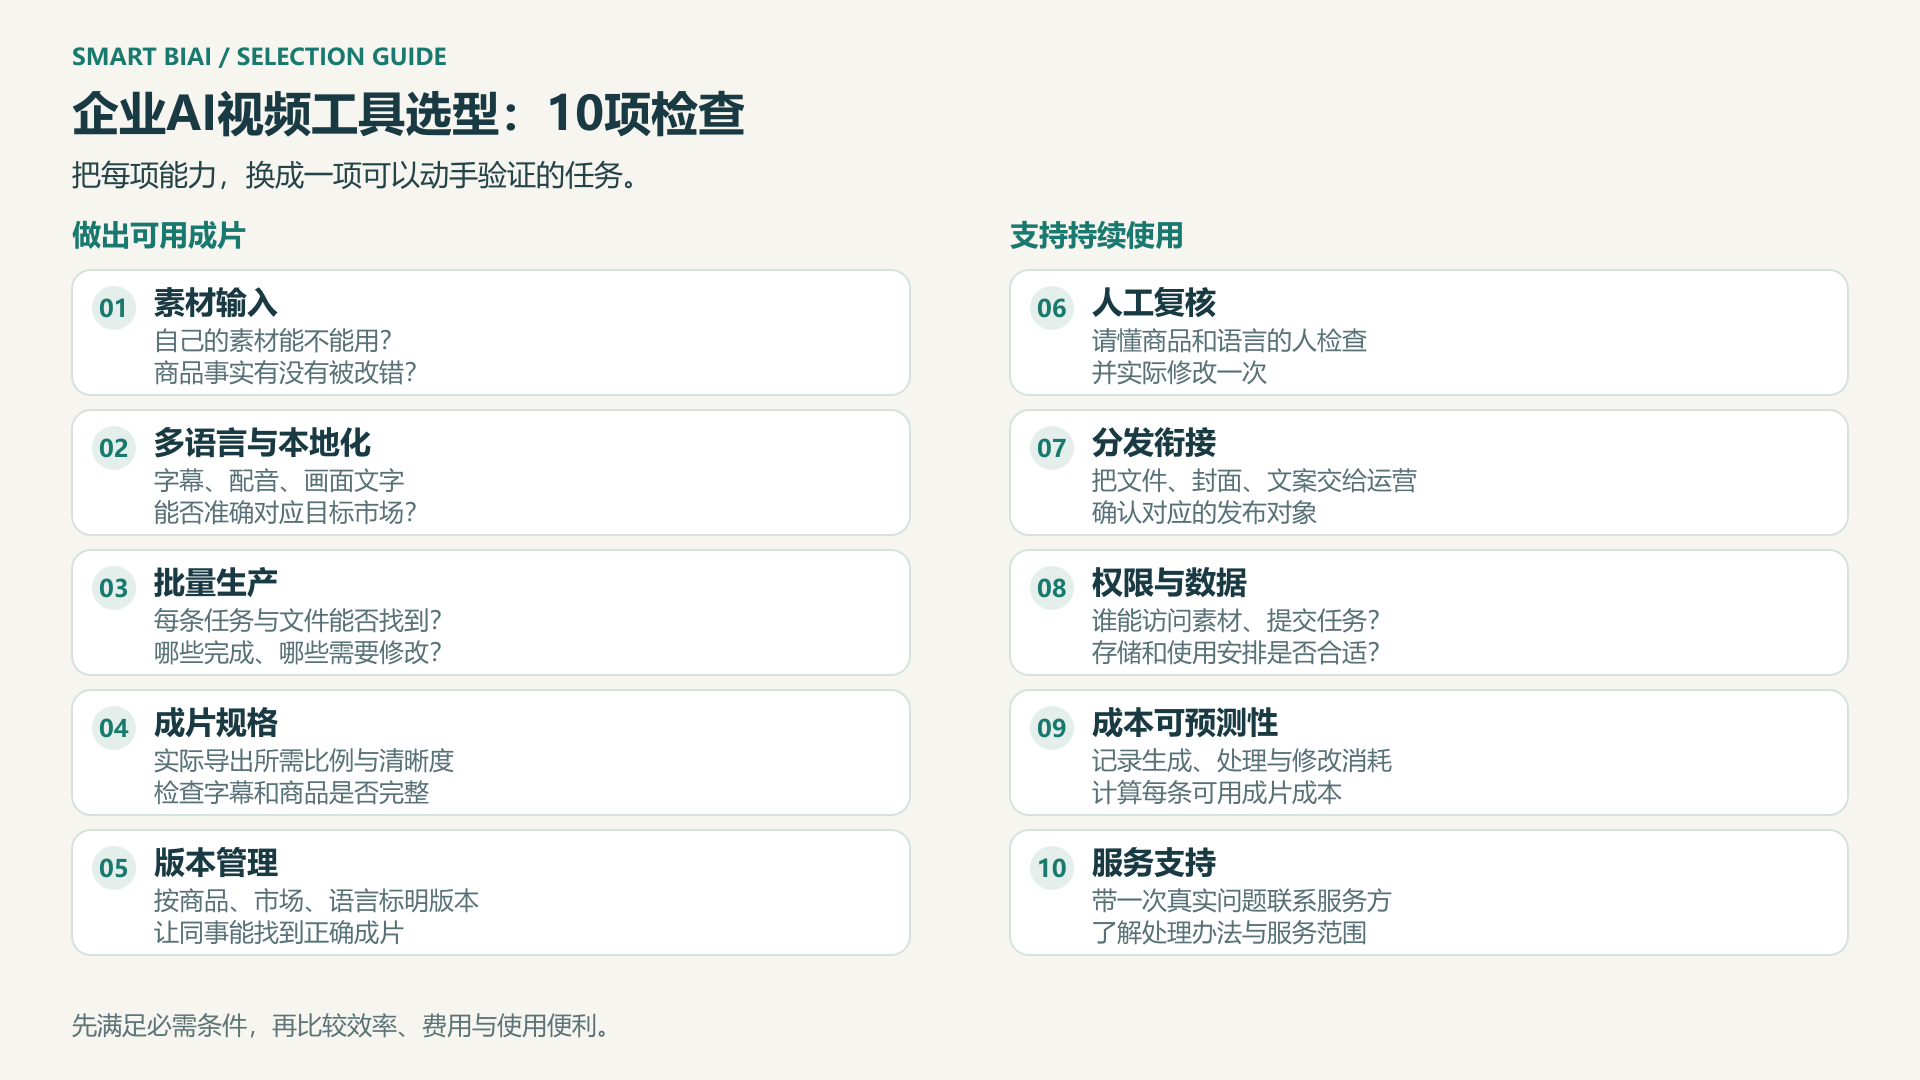Click the line "把文件、封面、文案交给运营"
1920x1080 pixels.
pyautogui.click(x=1254, y=481)
